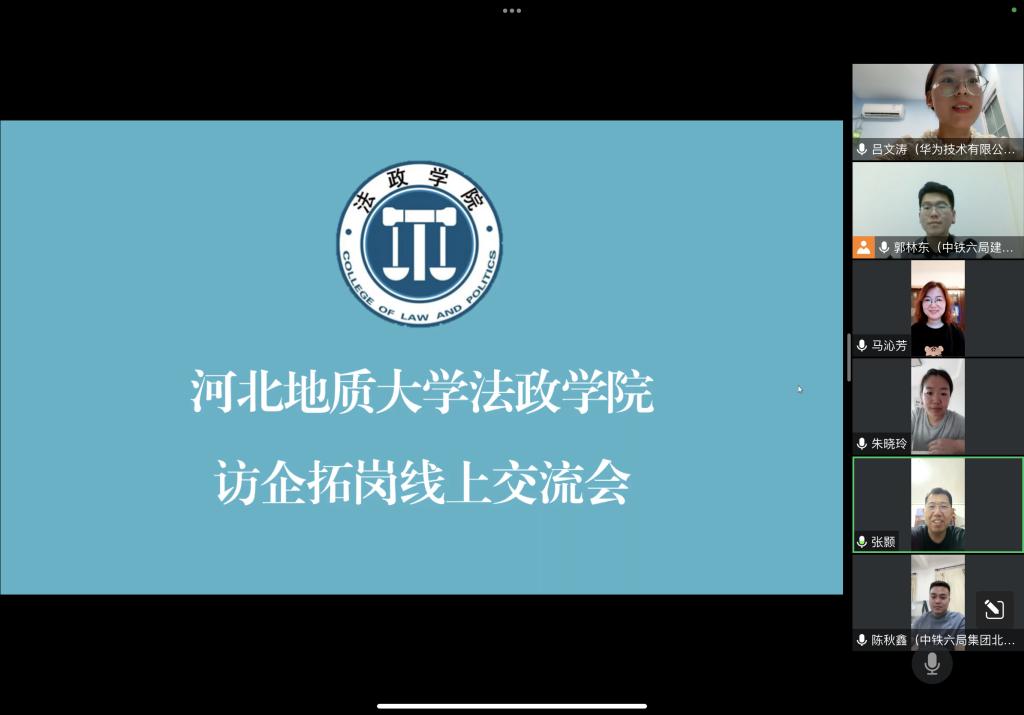Click the green active mic icon beside 张颢

(x=862, y=541)
